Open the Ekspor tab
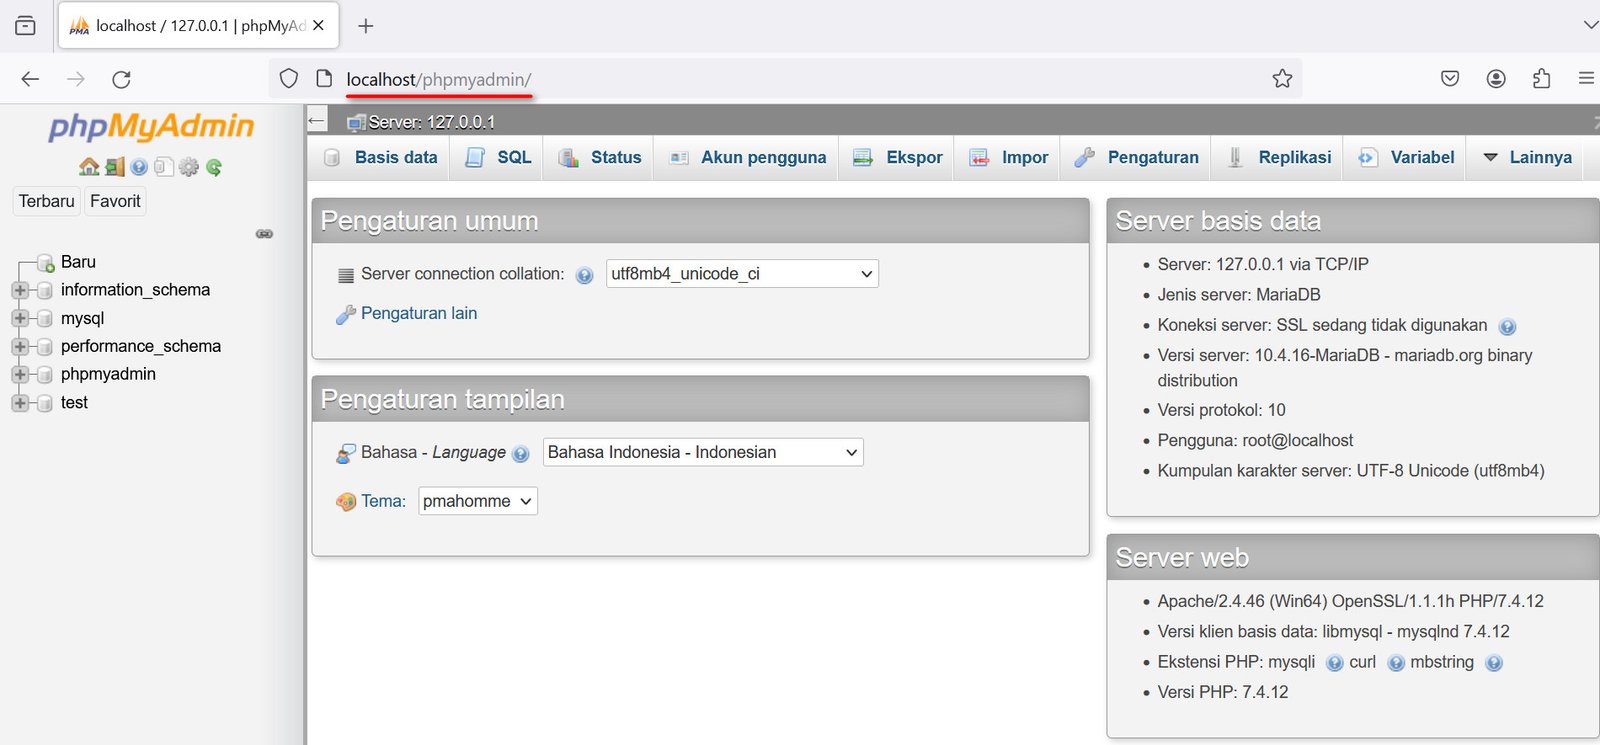 898,158
